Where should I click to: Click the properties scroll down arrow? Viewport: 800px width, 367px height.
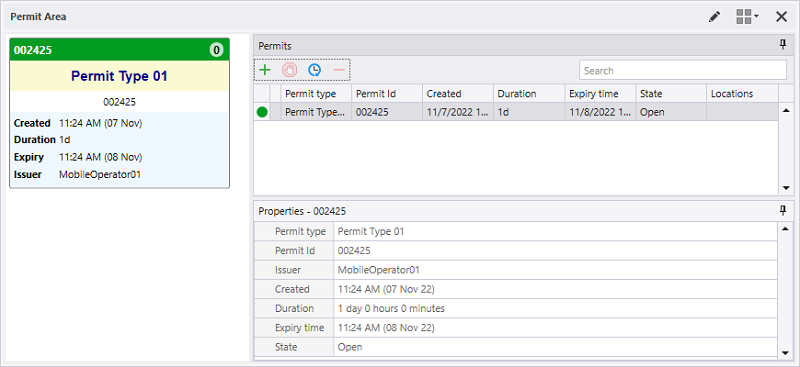point(786,352)
